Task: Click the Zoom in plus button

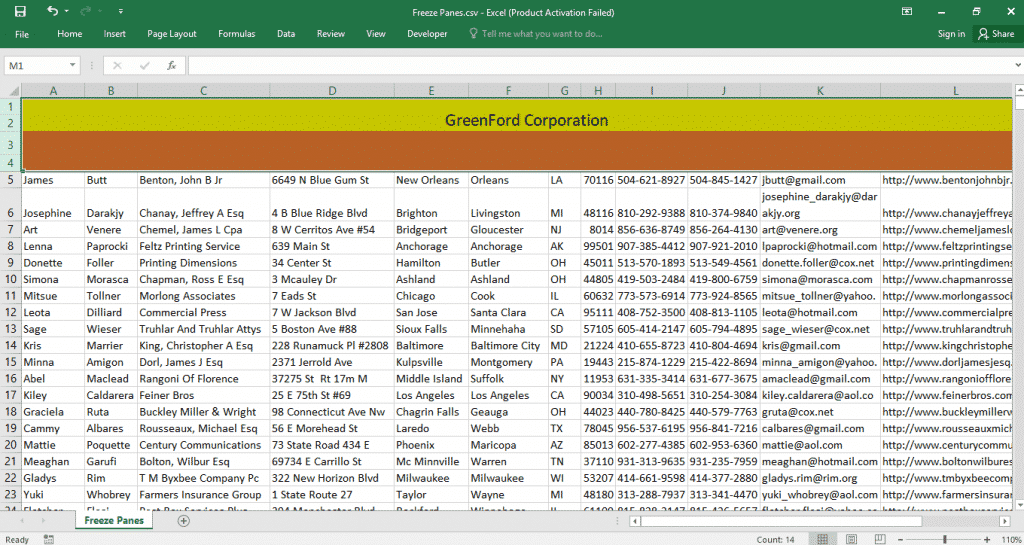Action: [x=987, y=539]
